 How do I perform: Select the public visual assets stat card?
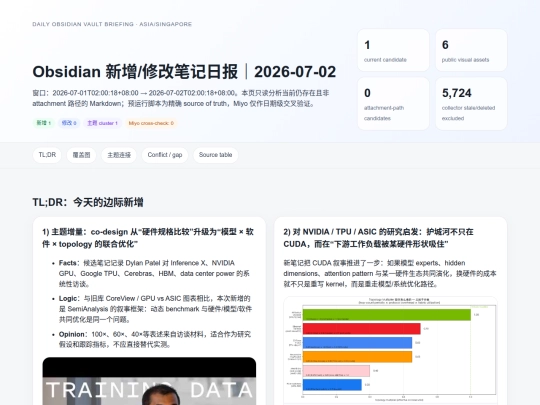point(471,50)
